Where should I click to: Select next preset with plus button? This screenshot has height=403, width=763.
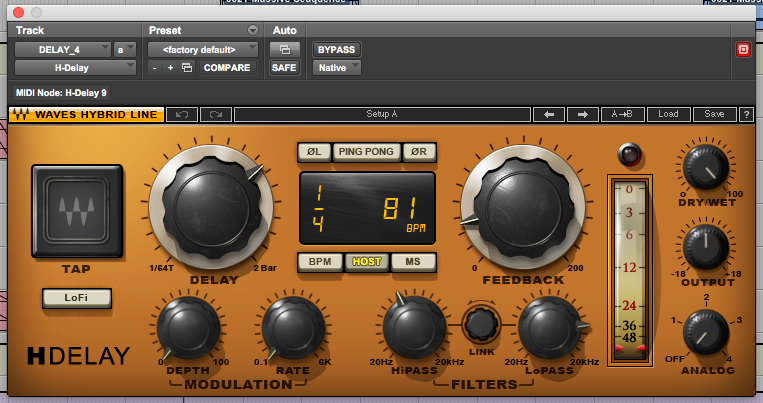[170, 68]
